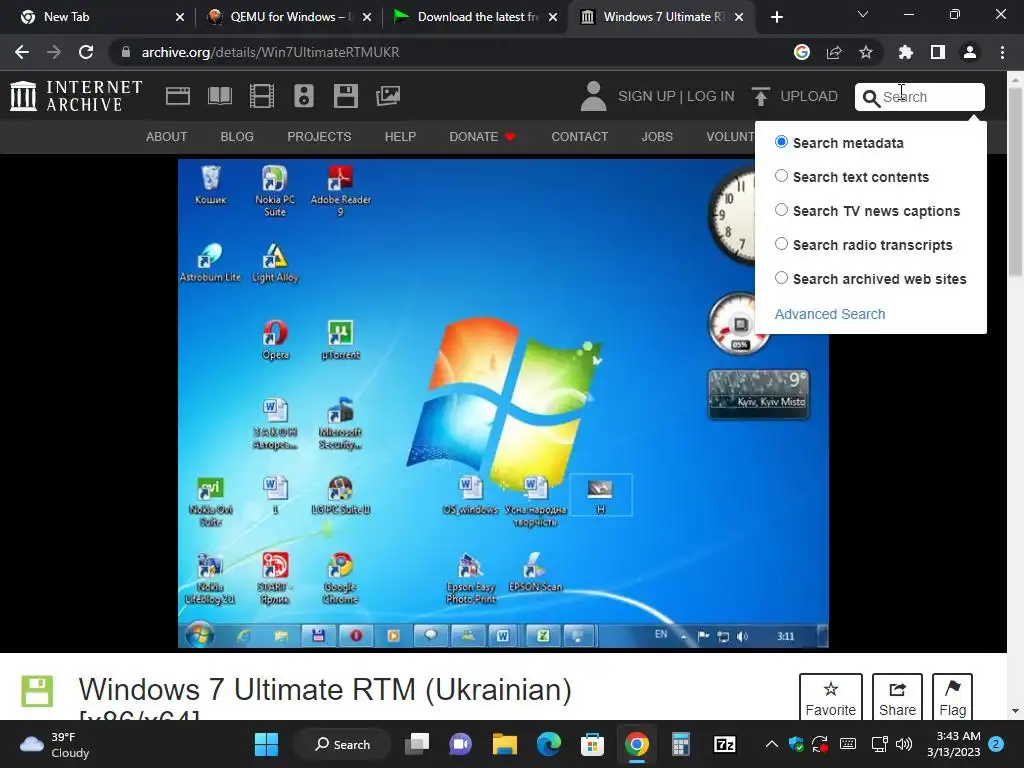The height and width of the screenshot is (768, 1024).
Task: Go back with browser back arrow
Action: [x=22, y=52]
